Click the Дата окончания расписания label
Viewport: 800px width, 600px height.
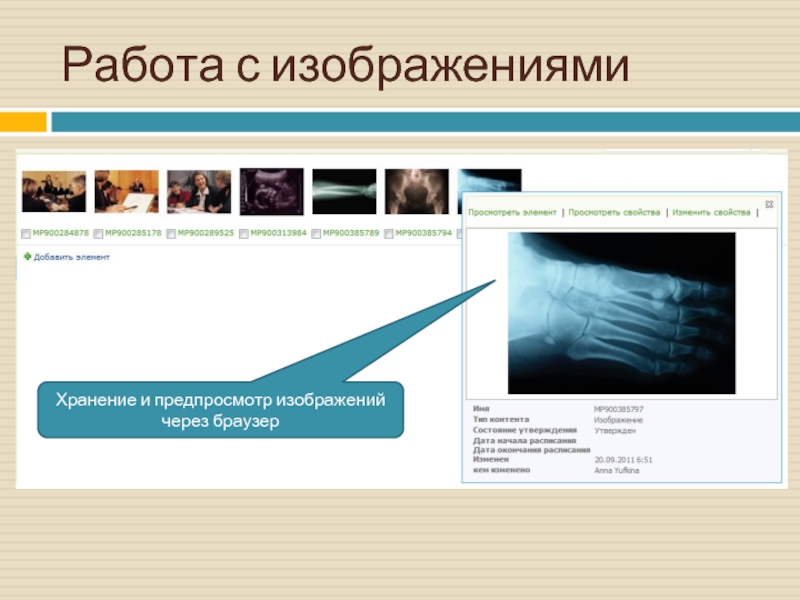pyautogui.click(x=531, y=450)
